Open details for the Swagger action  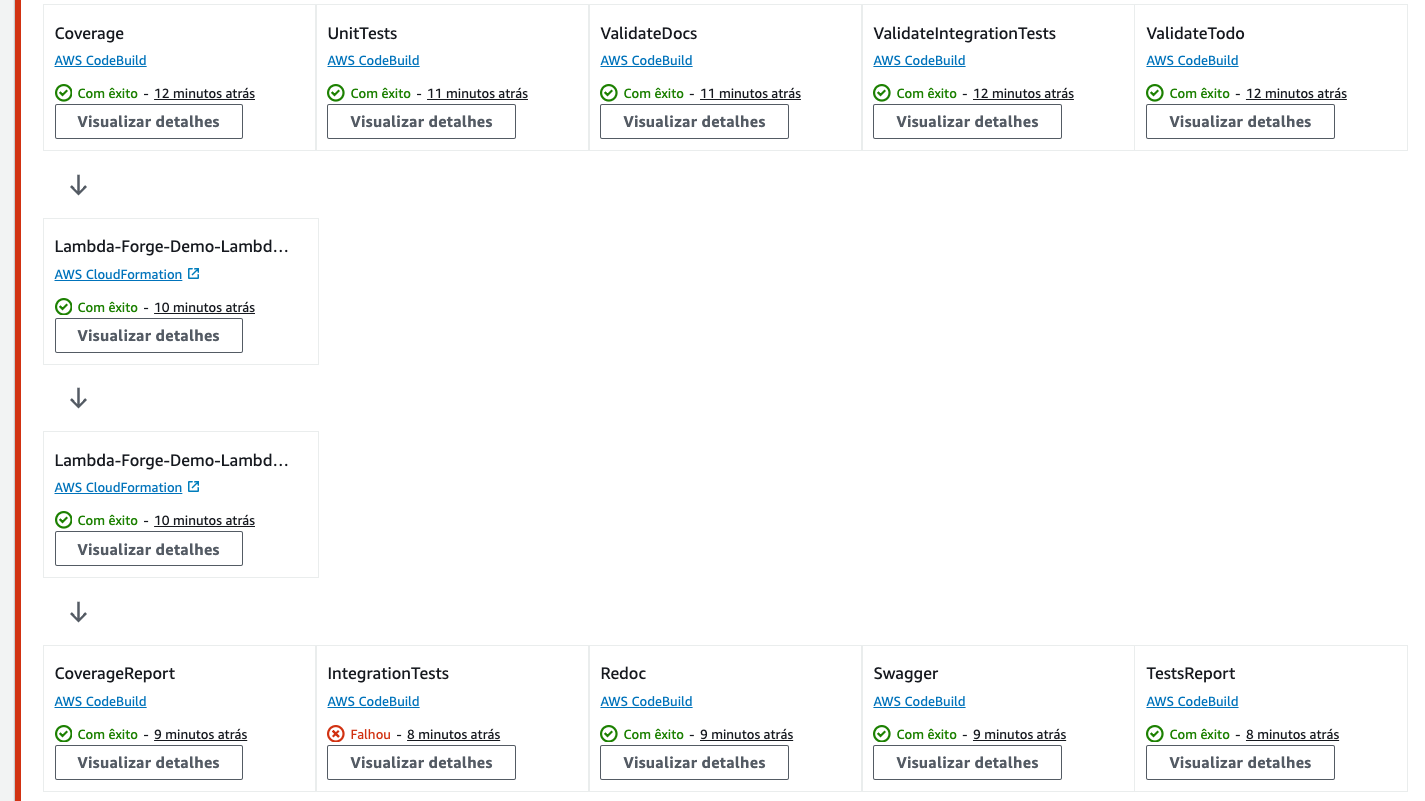tap(967, 762)
